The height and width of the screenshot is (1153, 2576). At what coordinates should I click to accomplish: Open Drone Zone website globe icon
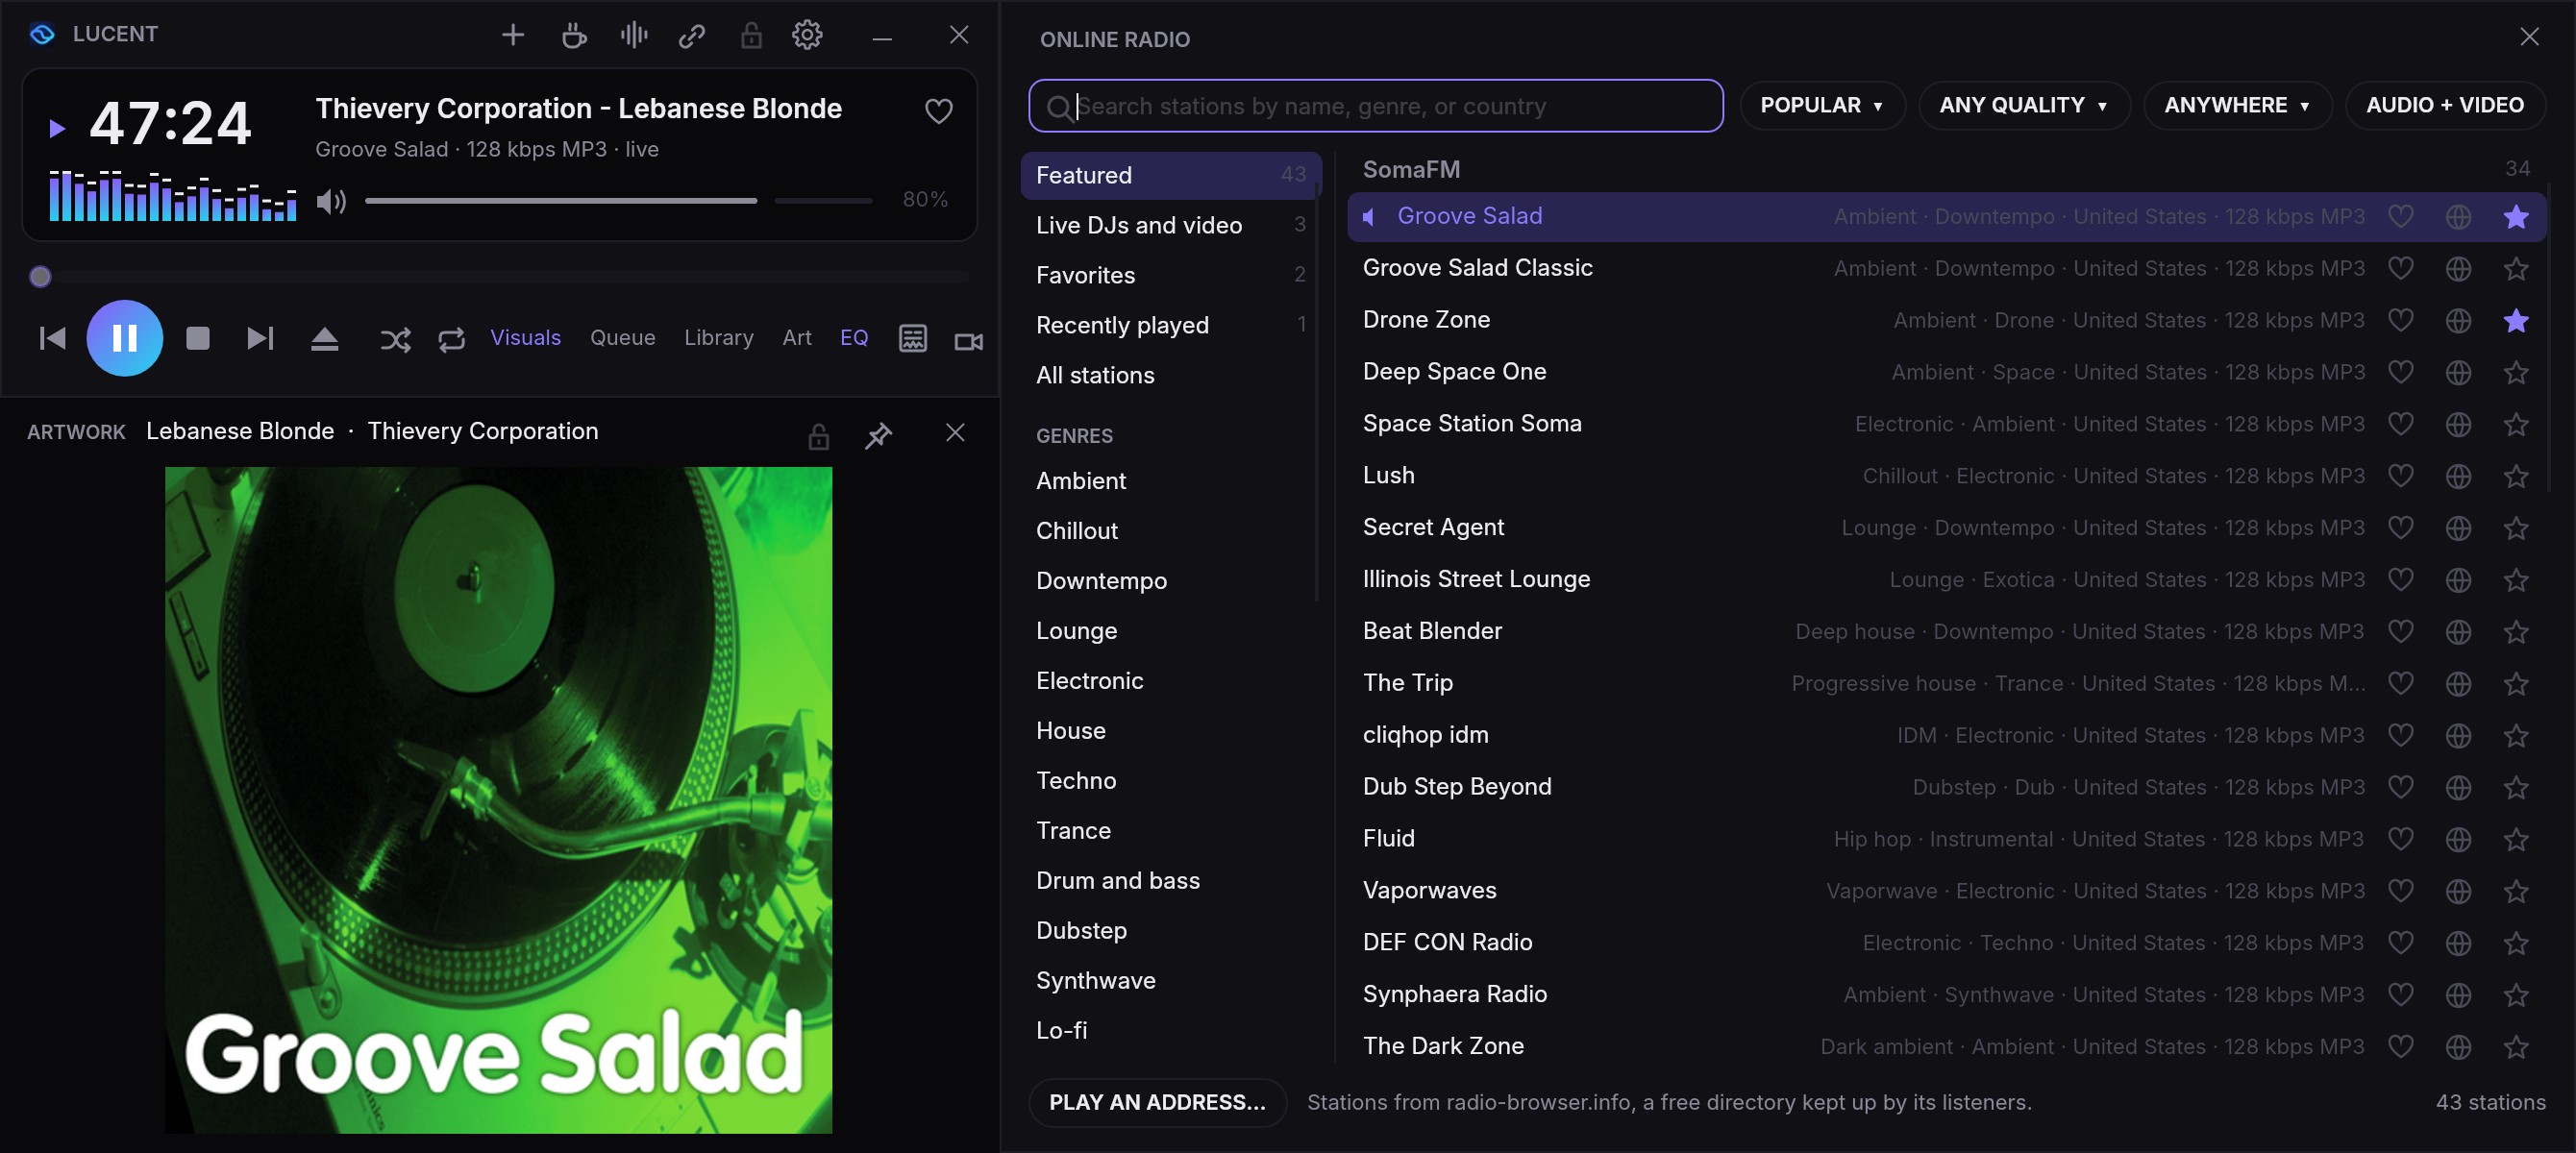click(2458, 321)
